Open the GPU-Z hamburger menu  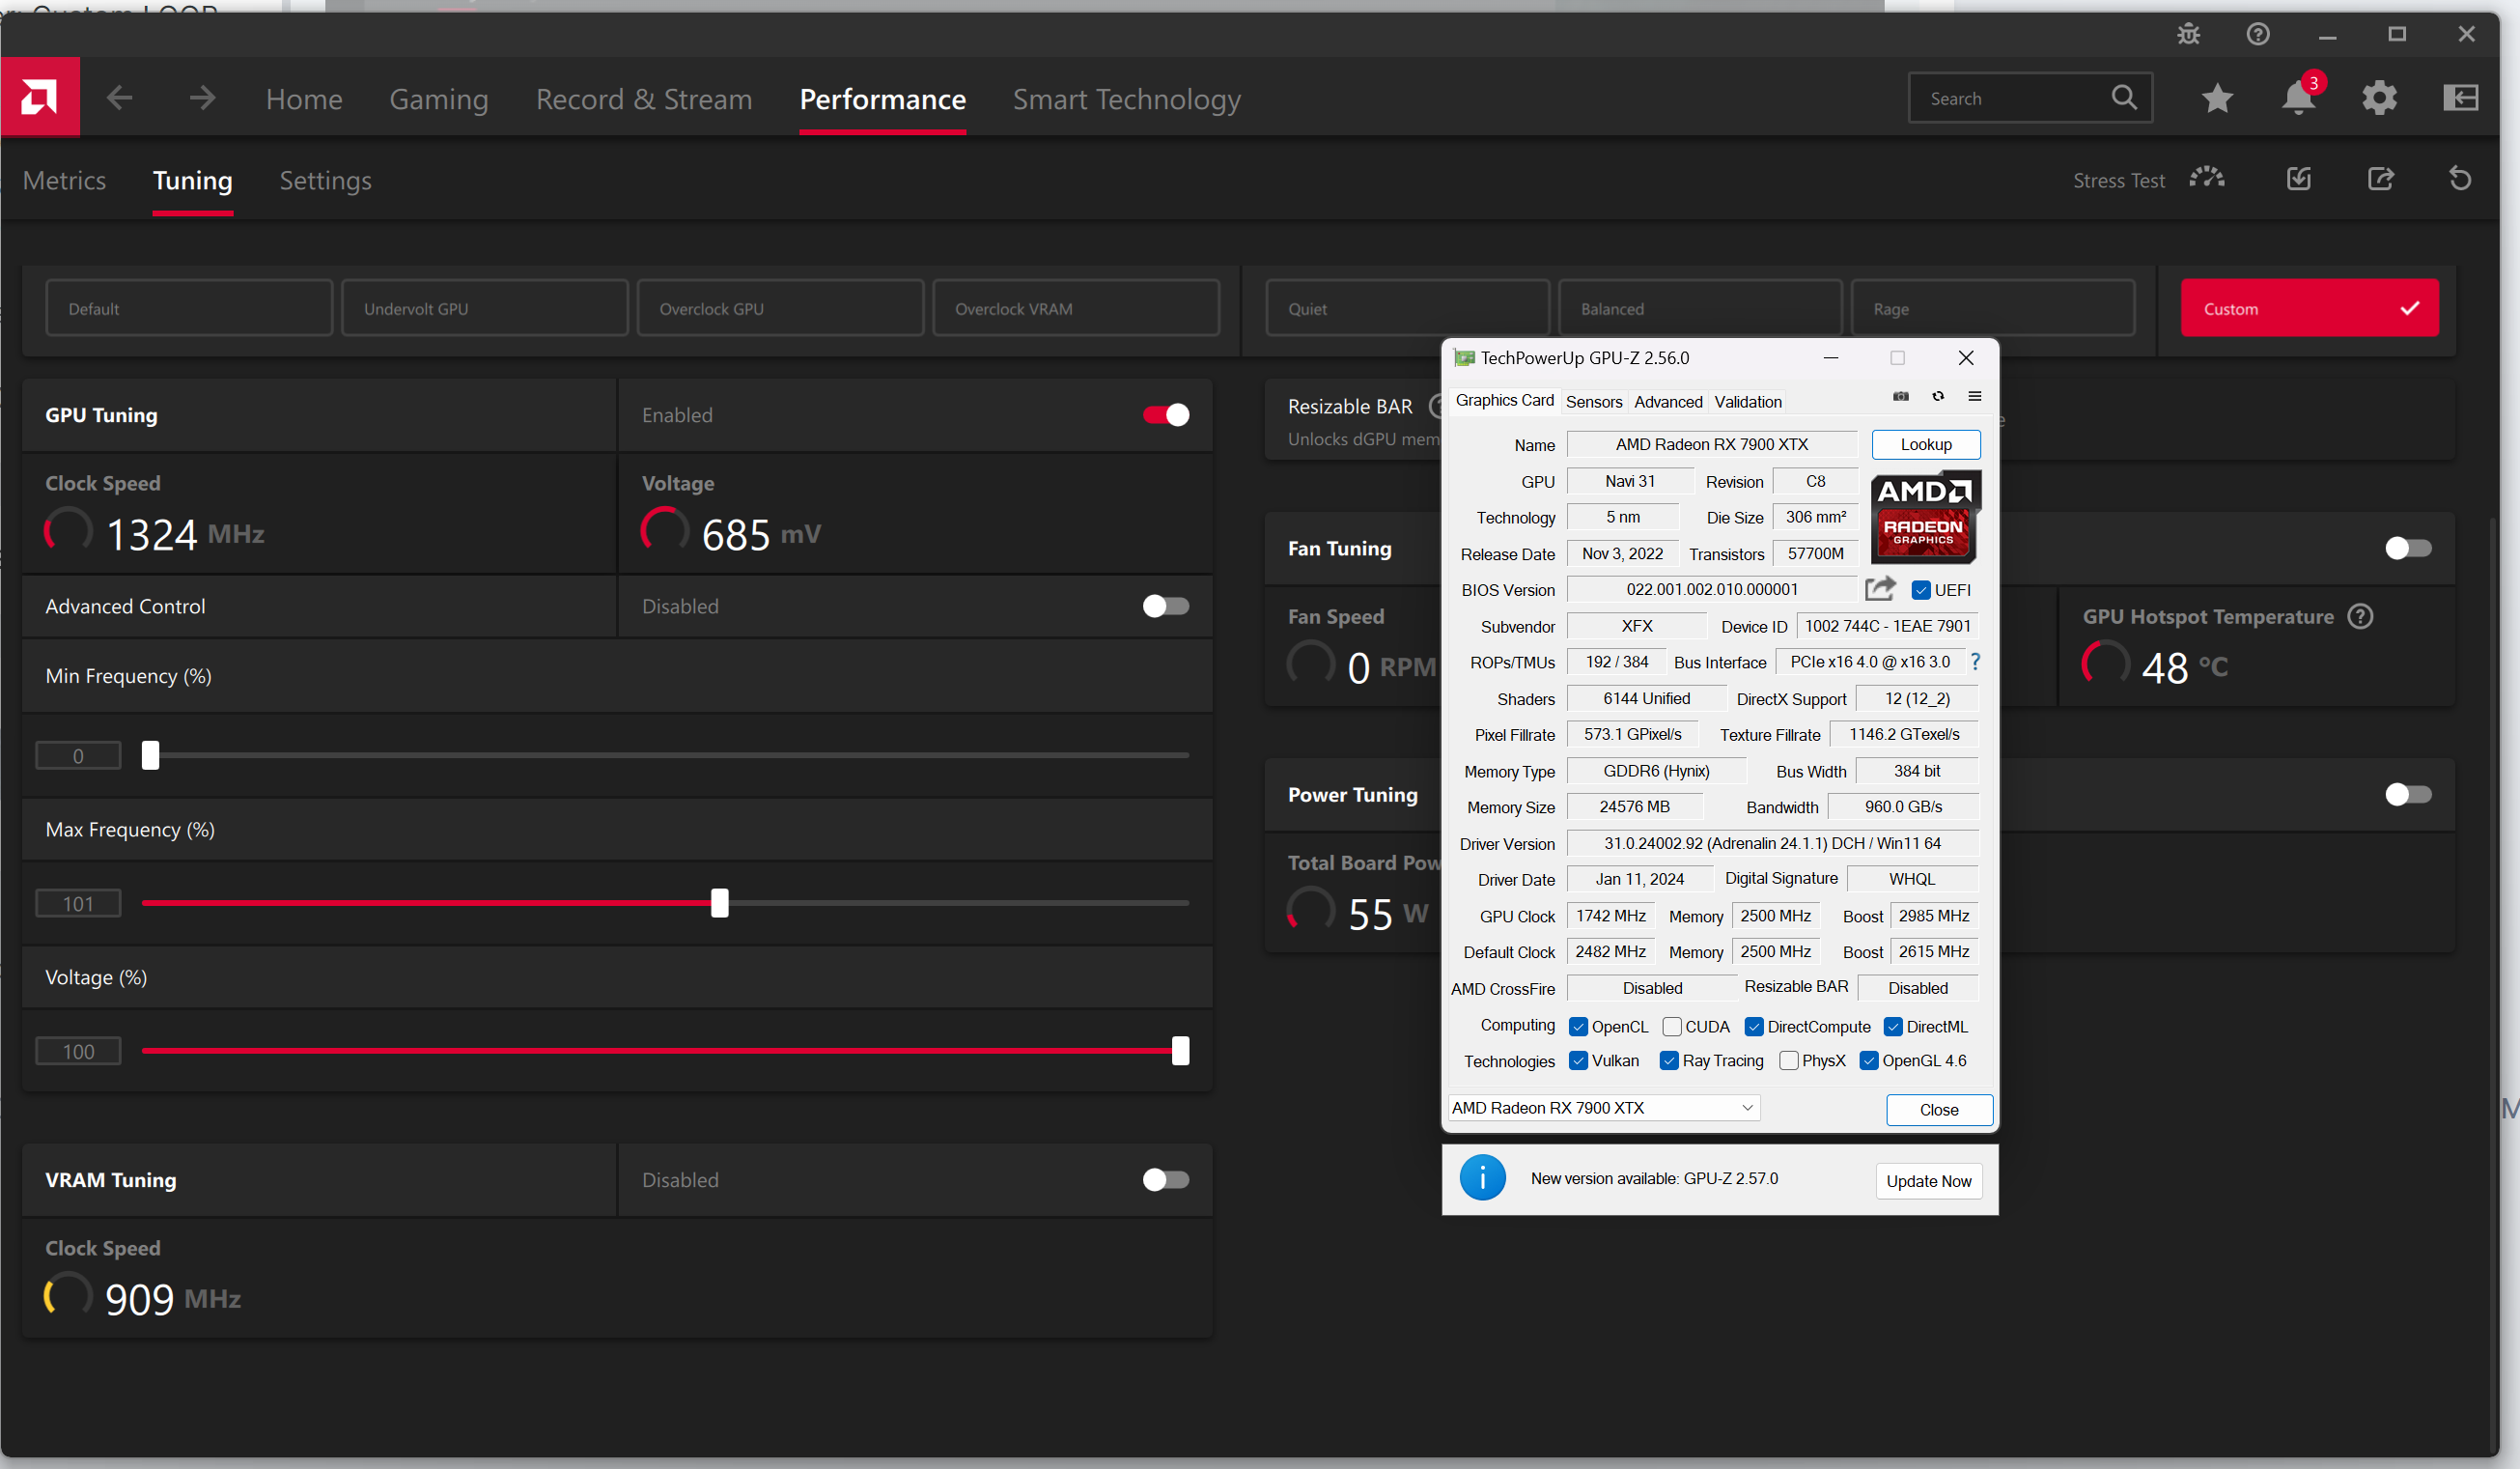1974,397
